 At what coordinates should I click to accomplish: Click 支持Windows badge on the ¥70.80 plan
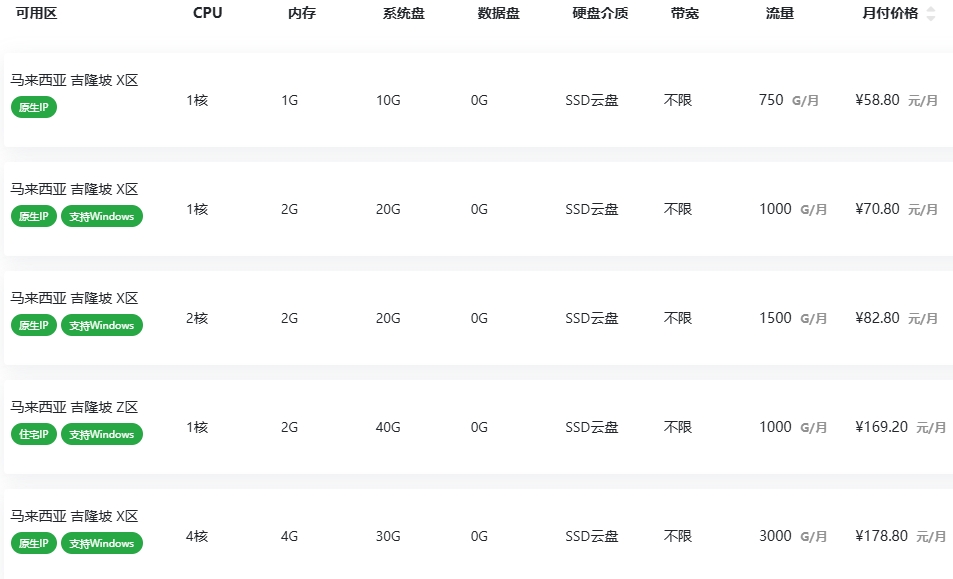101,216
